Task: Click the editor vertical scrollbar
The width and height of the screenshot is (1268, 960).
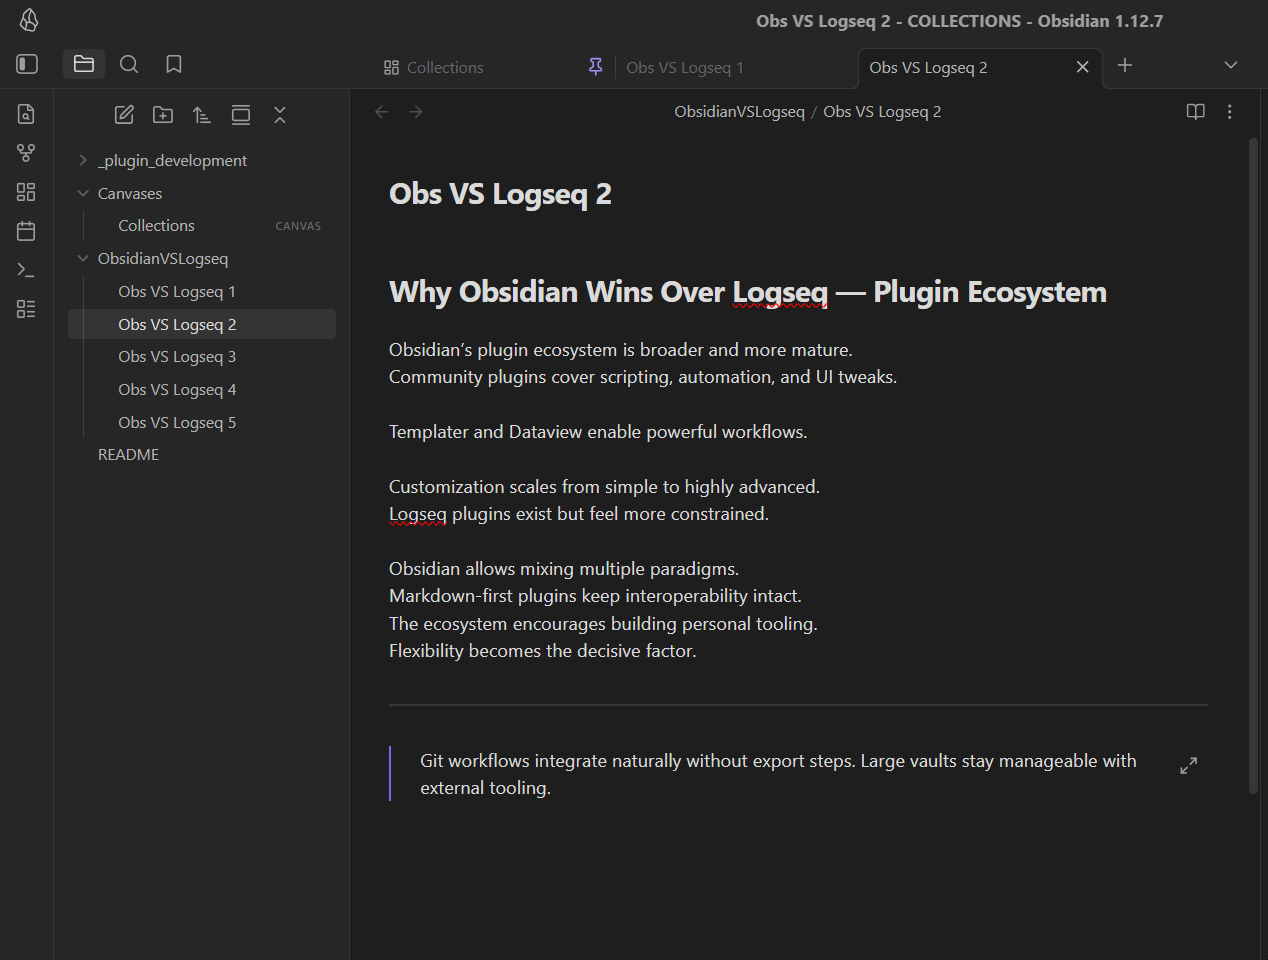Action: 1253,467
